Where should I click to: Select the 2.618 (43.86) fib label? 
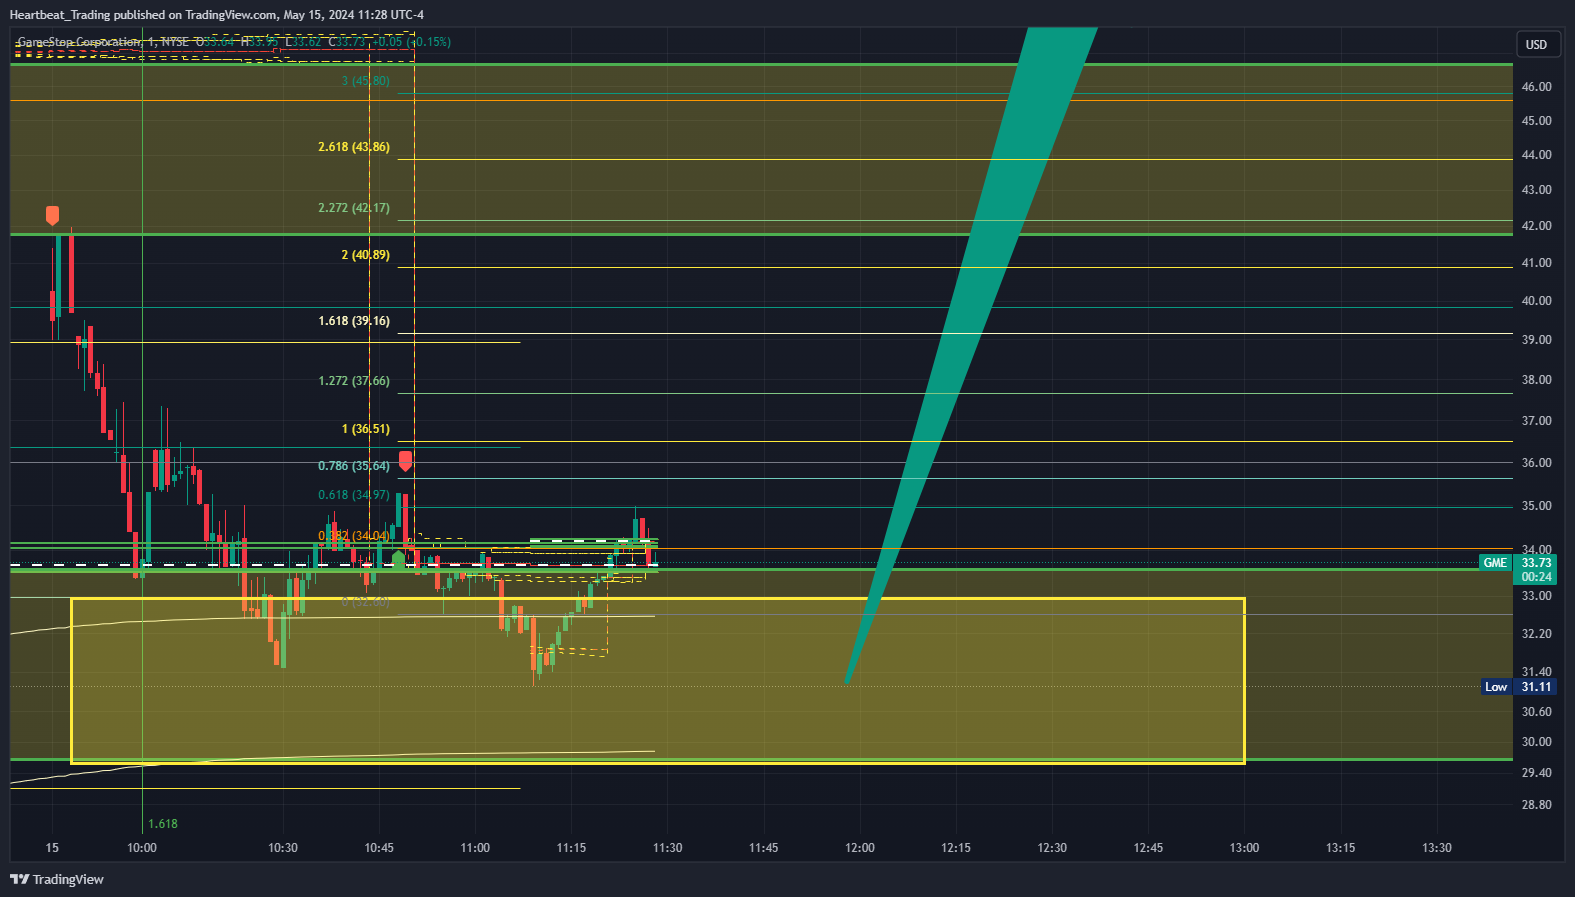point(354,147)
